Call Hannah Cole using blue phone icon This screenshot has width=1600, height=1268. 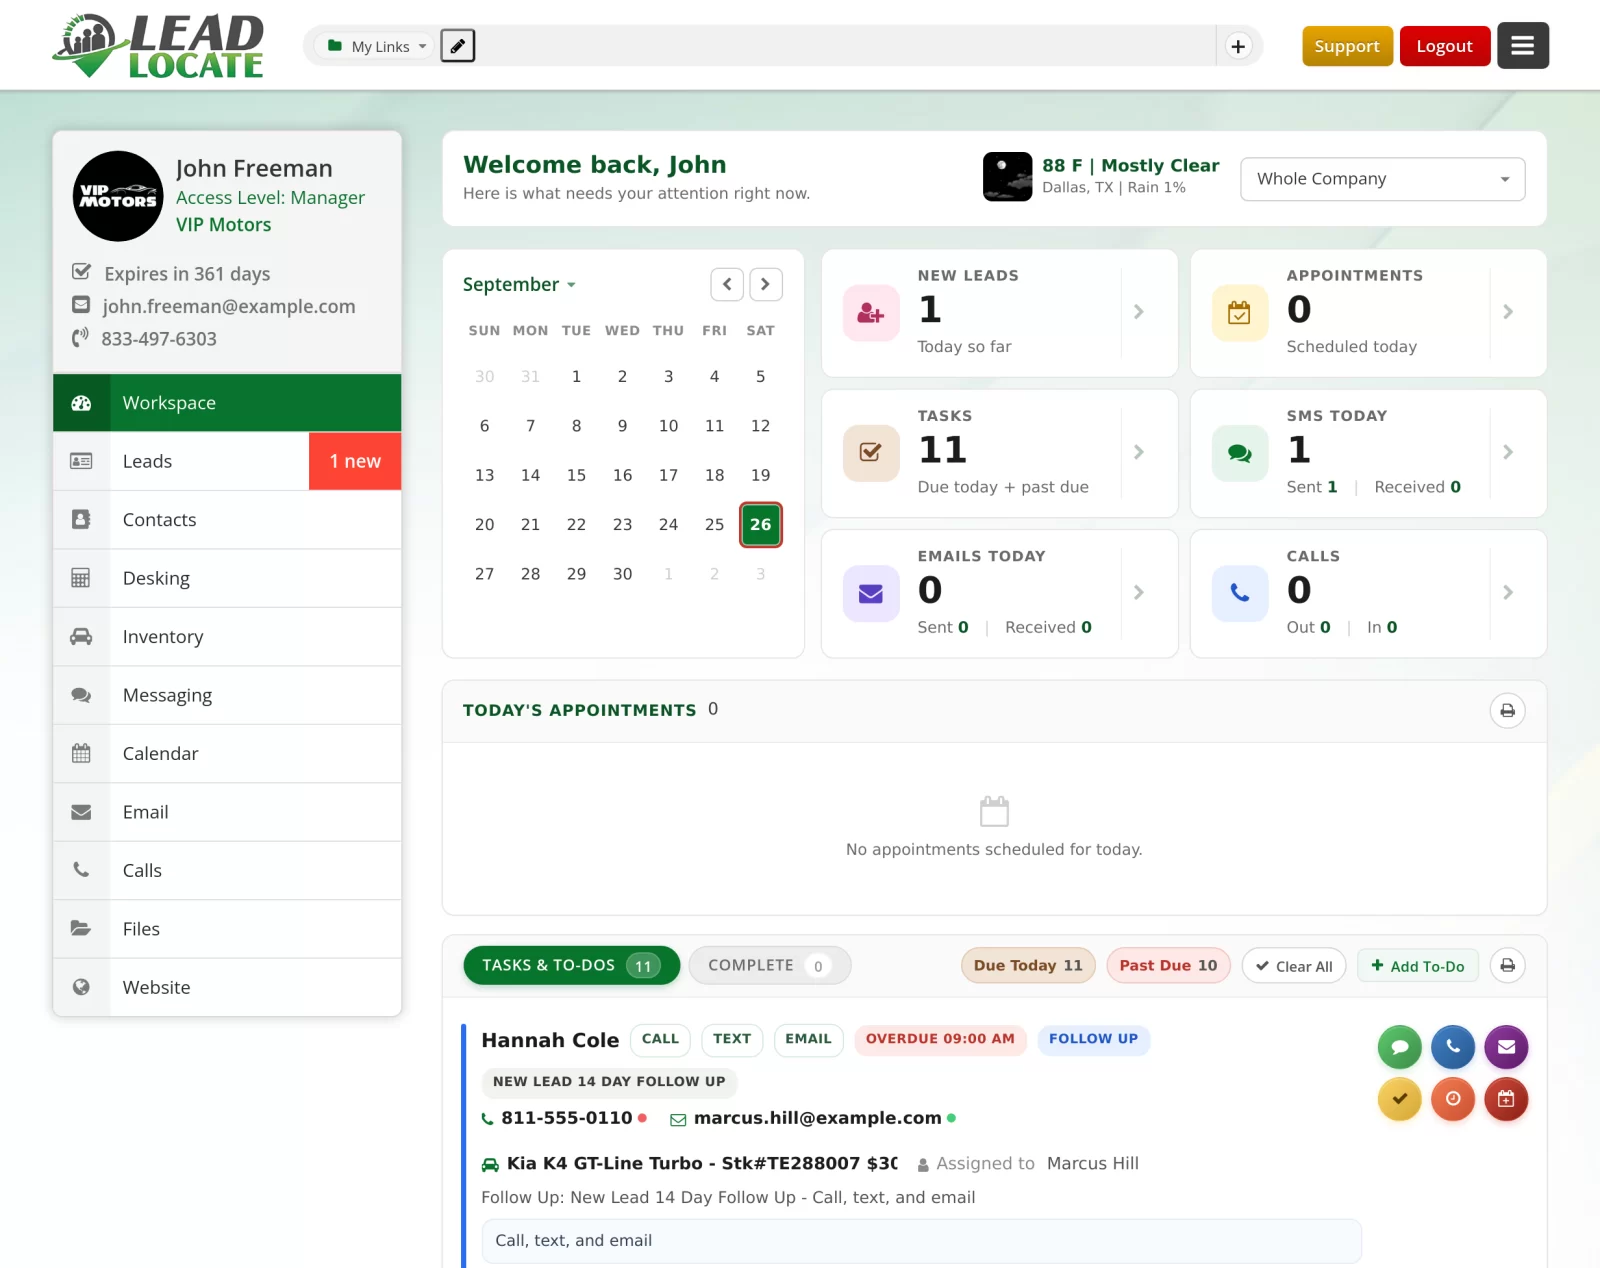[1453, 1047]
